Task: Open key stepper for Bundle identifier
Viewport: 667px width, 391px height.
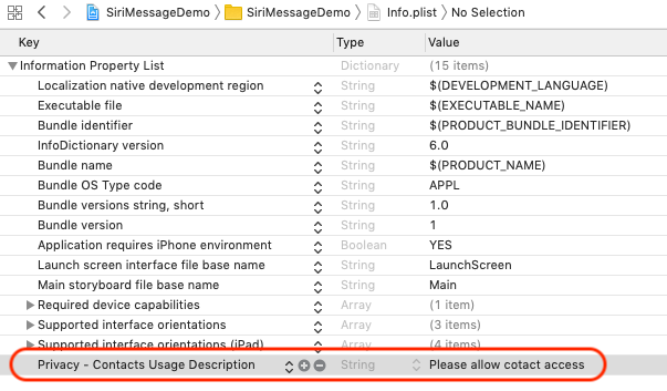Action: (x=318, y=128)
